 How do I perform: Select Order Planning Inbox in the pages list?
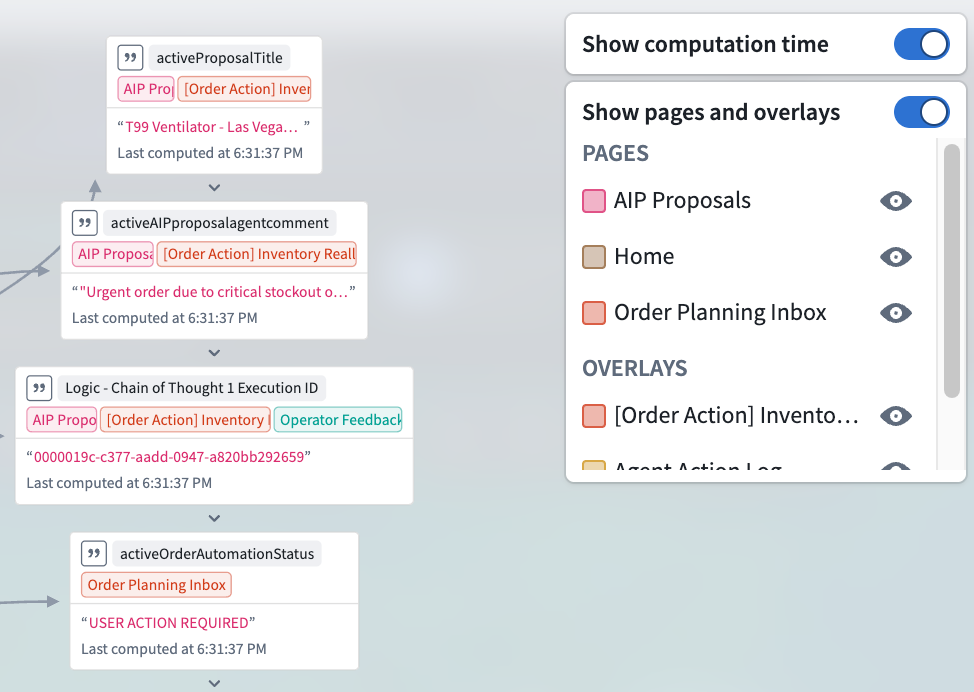(720, 312)
